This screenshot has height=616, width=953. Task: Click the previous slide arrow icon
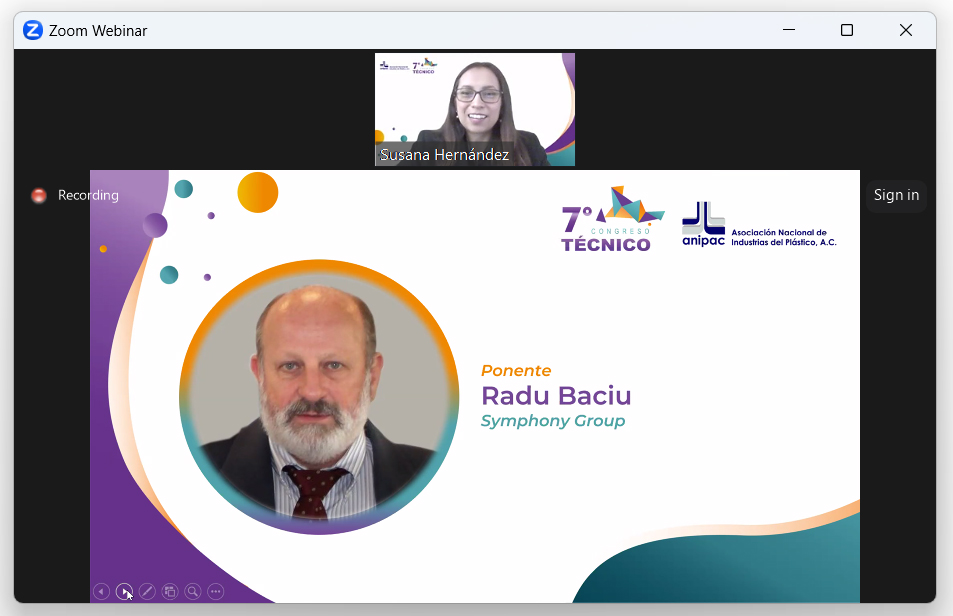[x=101, y=591]
